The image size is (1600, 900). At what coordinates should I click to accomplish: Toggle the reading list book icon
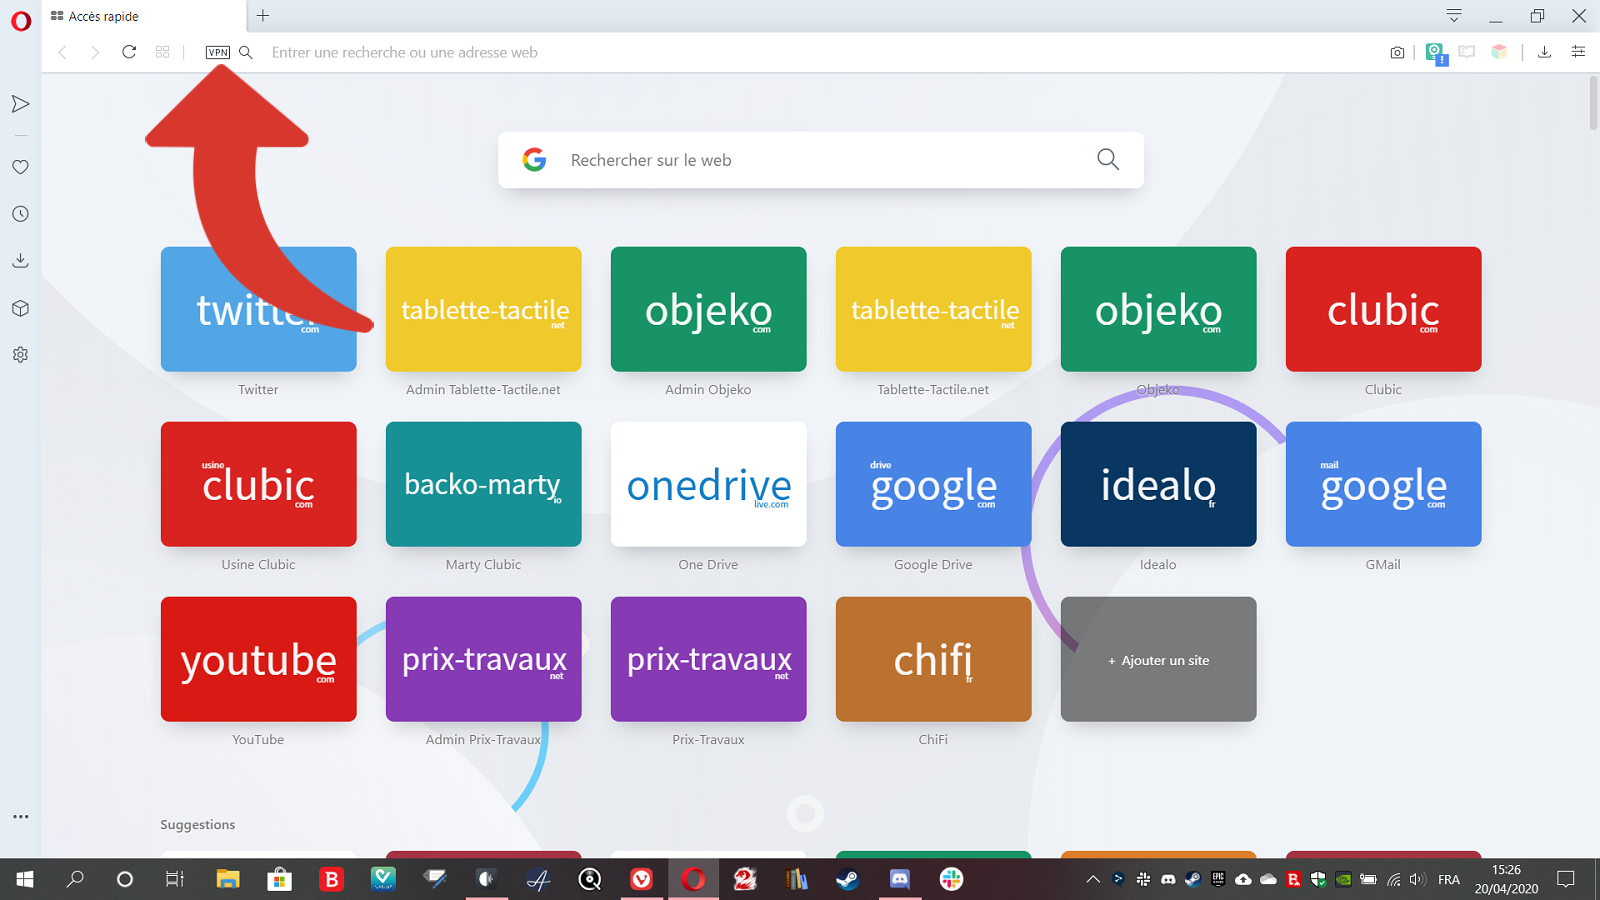click(1466, 52)
